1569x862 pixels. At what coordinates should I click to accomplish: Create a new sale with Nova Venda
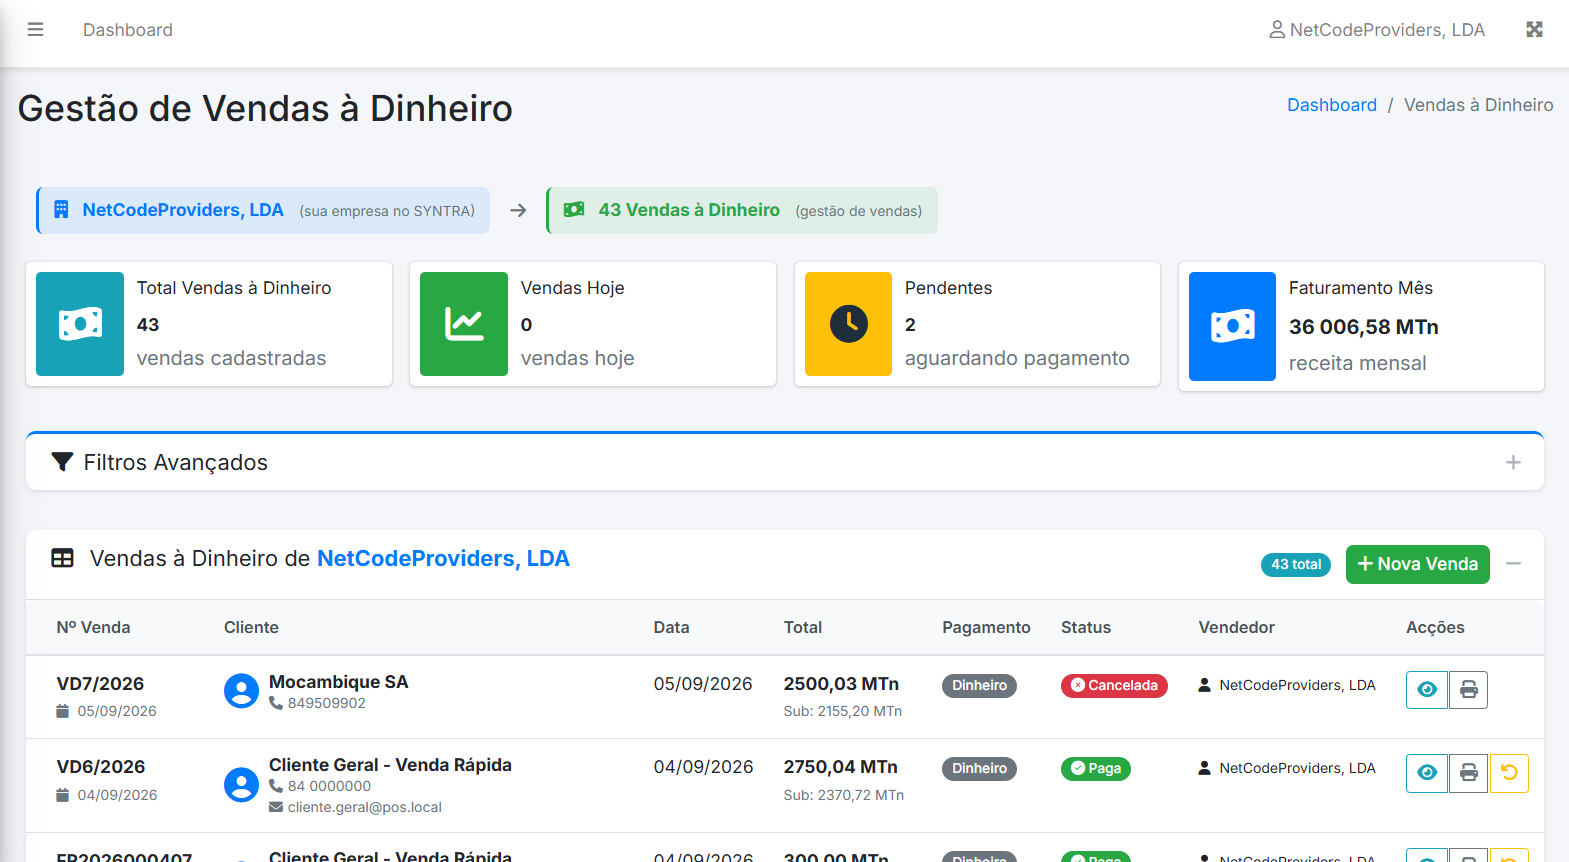click(x=1417, y=564)
